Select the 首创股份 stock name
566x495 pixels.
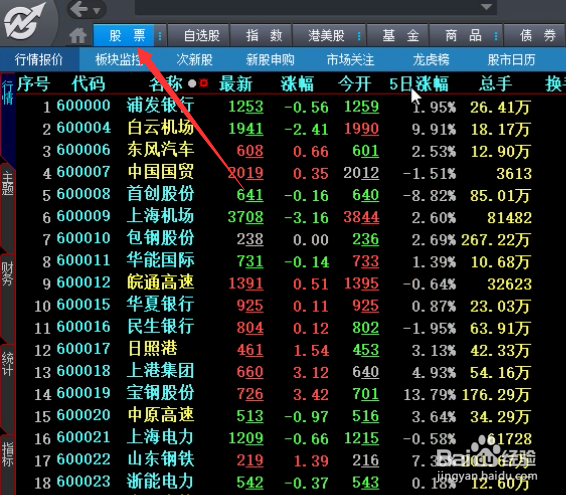tap(160, 194)
